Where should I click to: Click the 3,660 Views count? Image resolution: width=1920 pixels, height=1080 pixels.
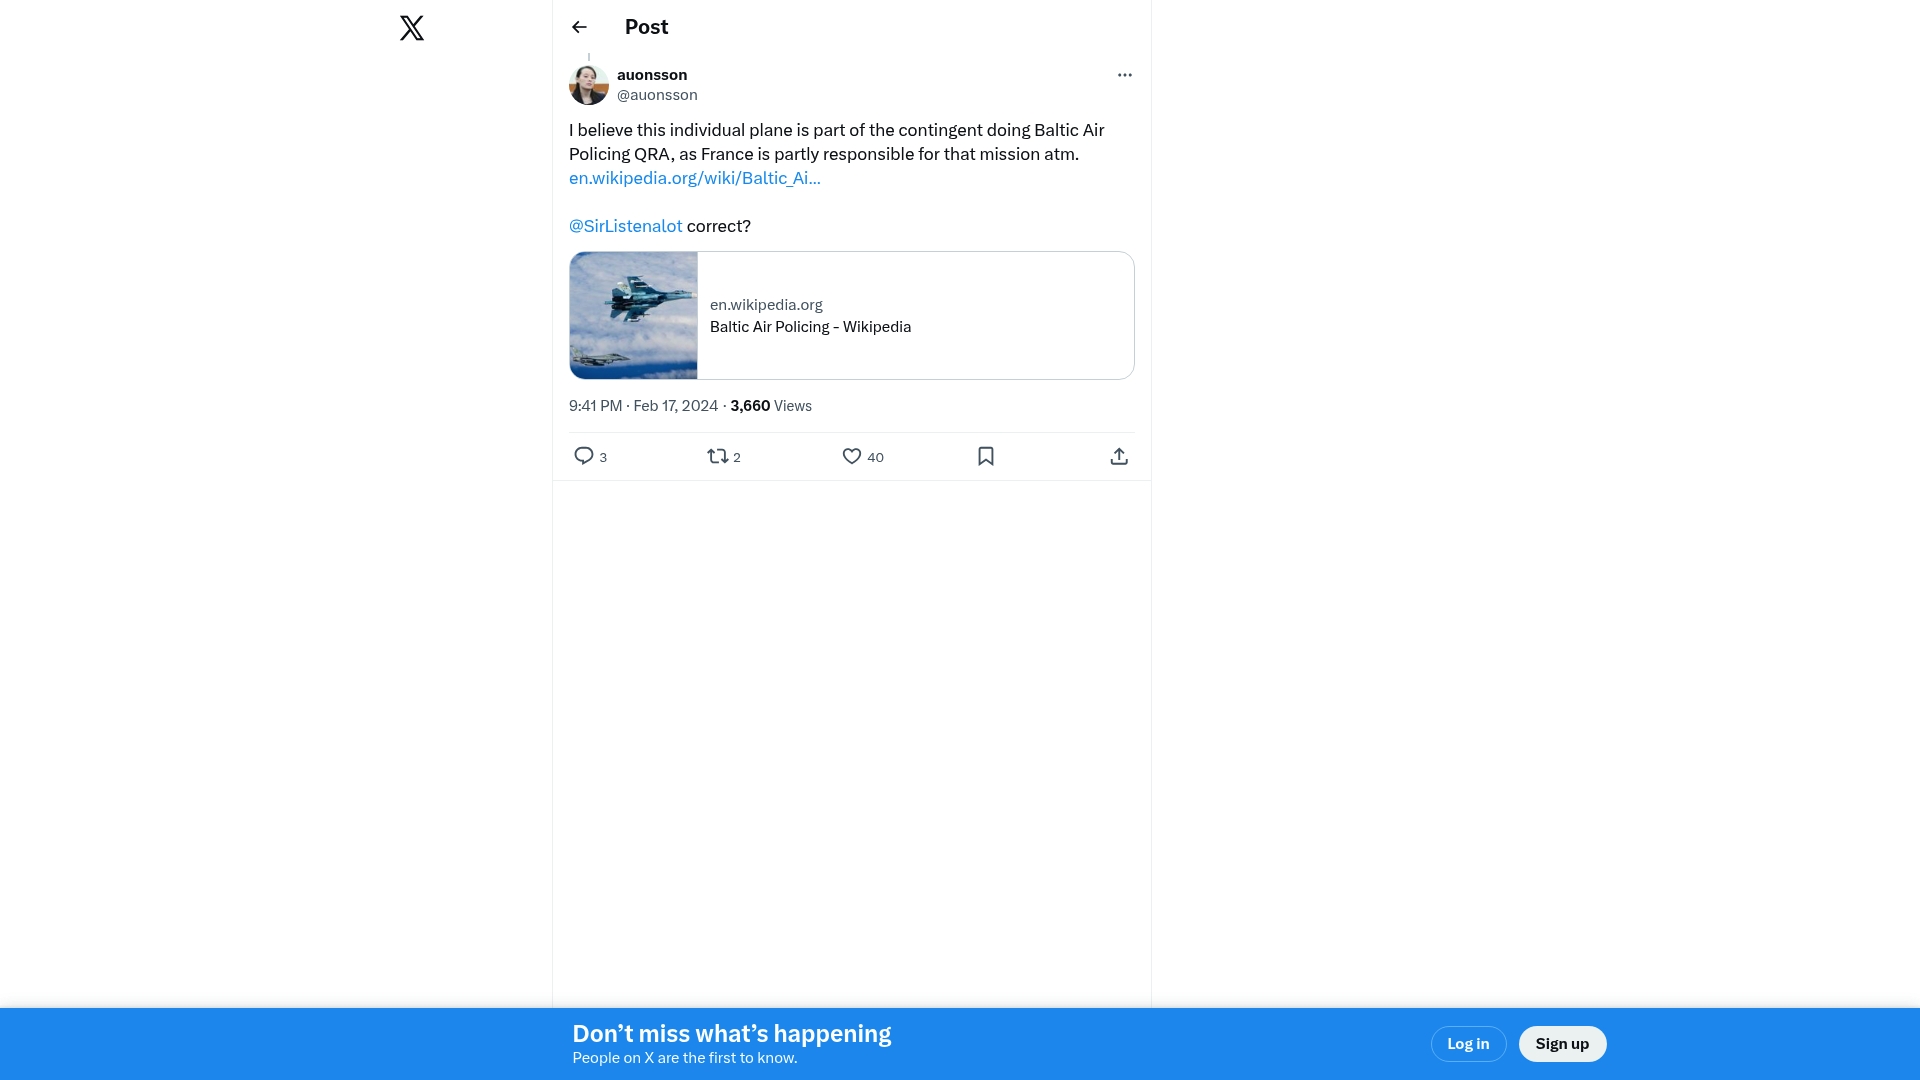click(x=771, y=406)
